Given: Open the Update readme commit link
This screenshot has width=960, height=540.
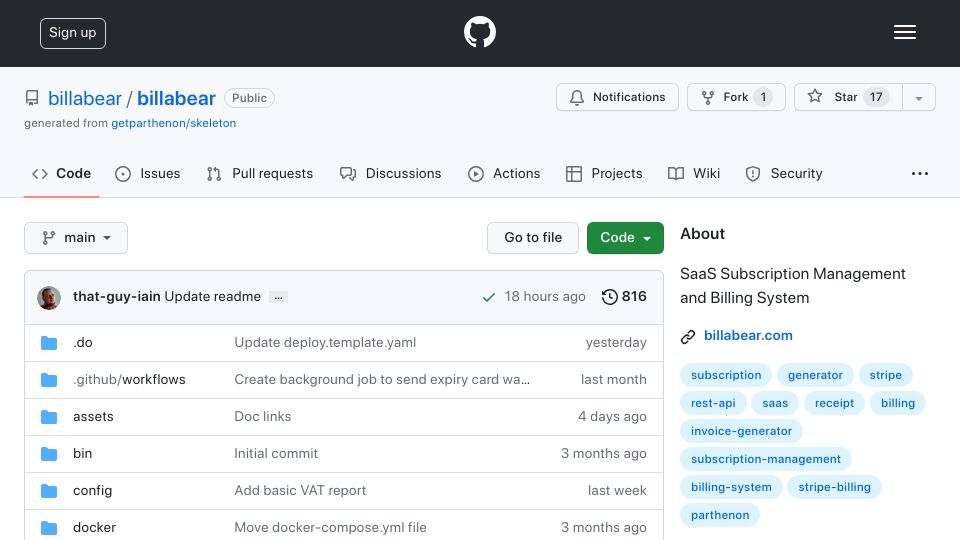Looking at the screenshot, I should coord(212,297).
